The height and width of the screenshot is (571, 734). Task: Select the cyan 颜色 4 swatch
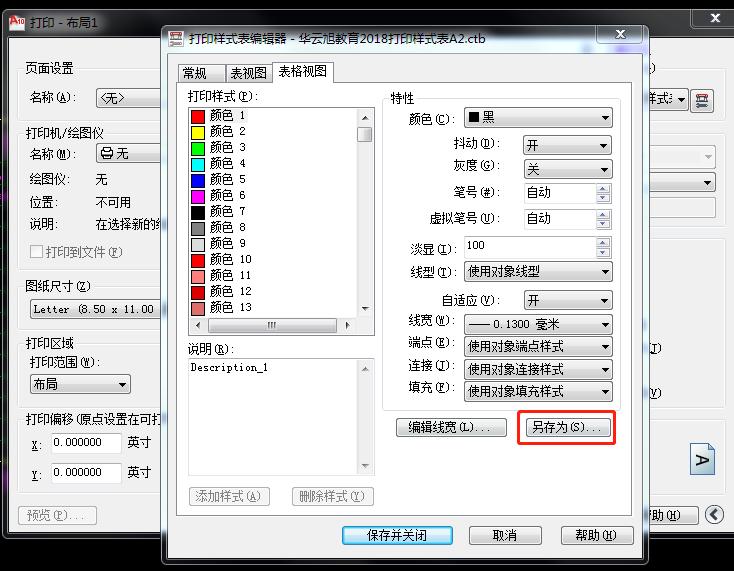point(198,164)
